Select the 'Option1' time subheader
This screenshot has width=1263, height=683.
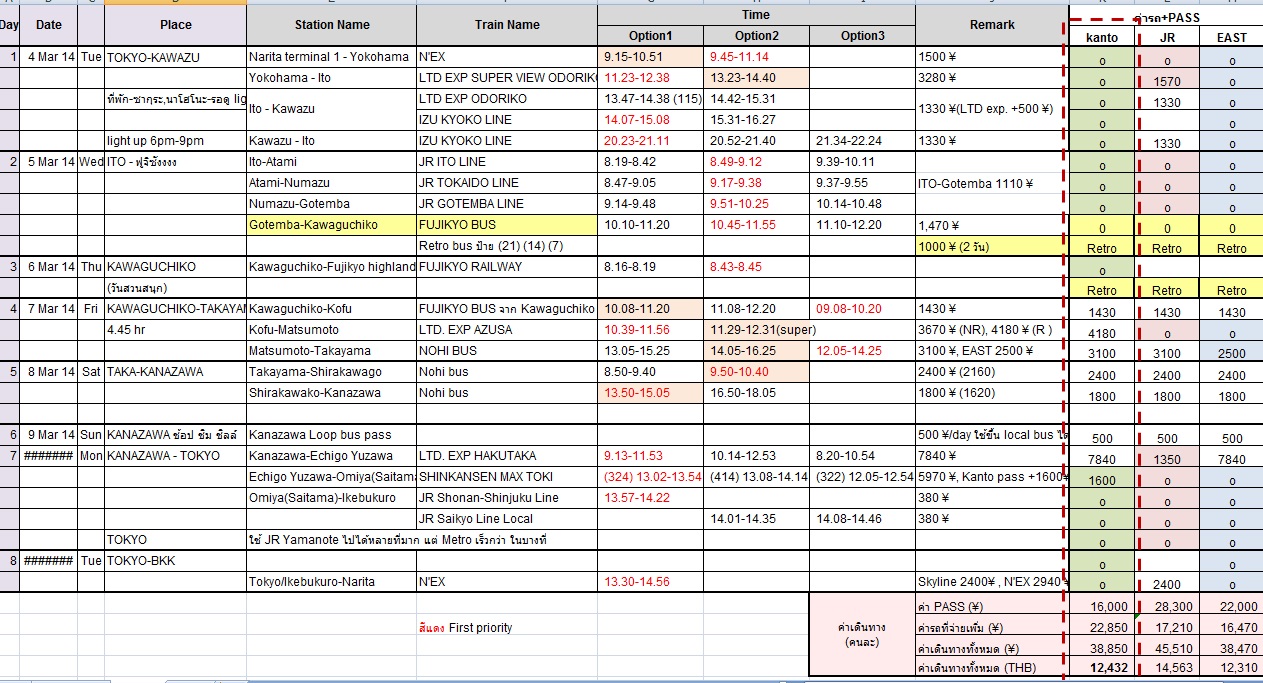(651, 36)
